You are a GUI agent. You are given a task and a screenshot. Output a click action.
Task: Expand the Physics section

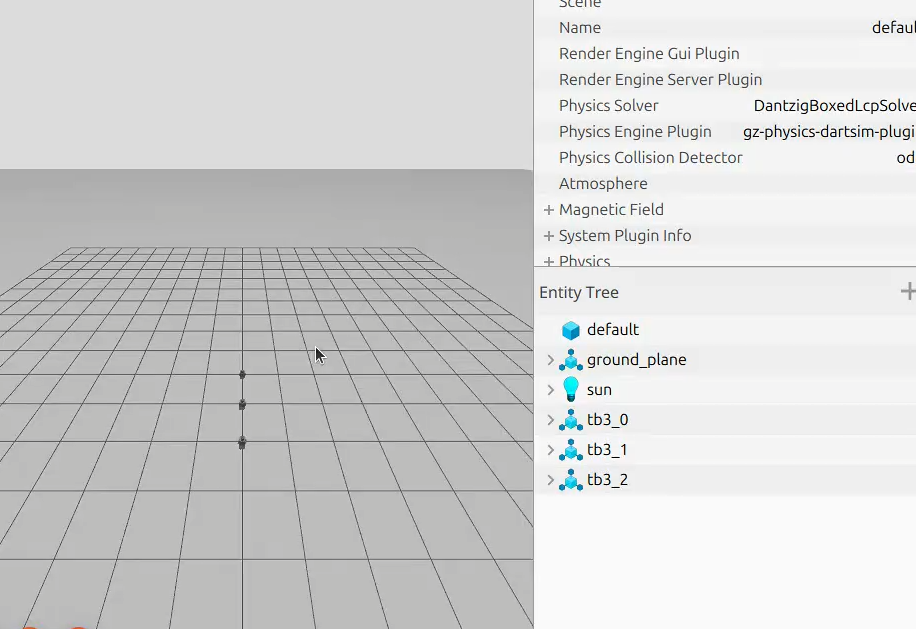click(549, 262)
